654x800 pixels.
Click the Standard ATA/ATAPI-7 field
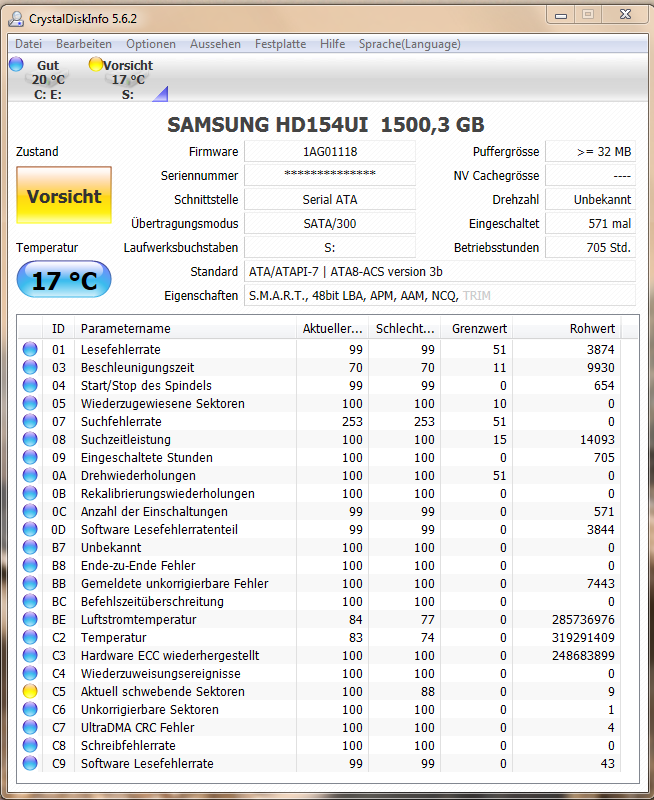point(440,271)
